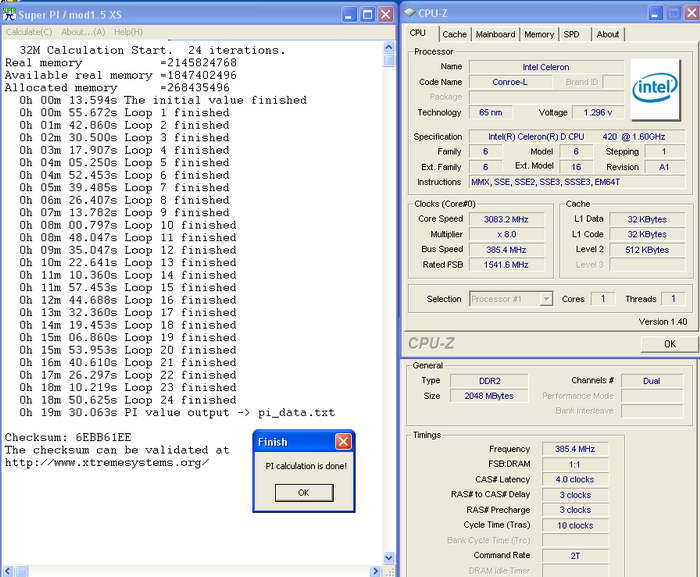This screenshot has width=700, height=577.
Task: Click the Bus Speed value 385.4 MHz
Action: [506, 250]
